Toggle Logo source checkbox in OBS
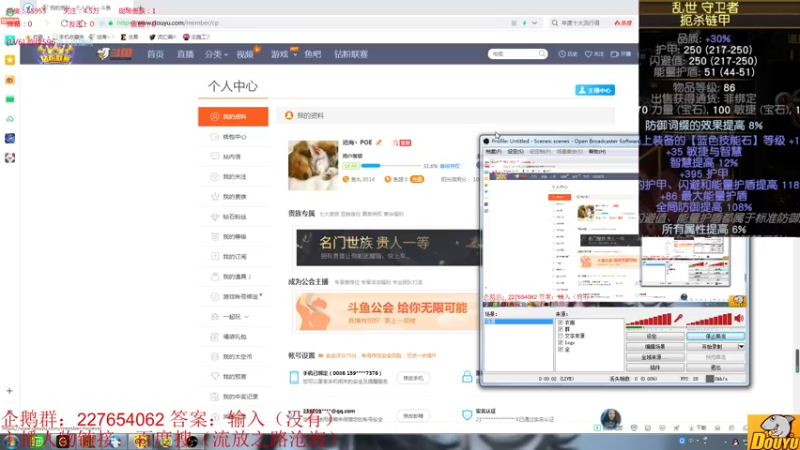This screenshot has height=450, width=800. pyautogui.click(x=560, y=342)
